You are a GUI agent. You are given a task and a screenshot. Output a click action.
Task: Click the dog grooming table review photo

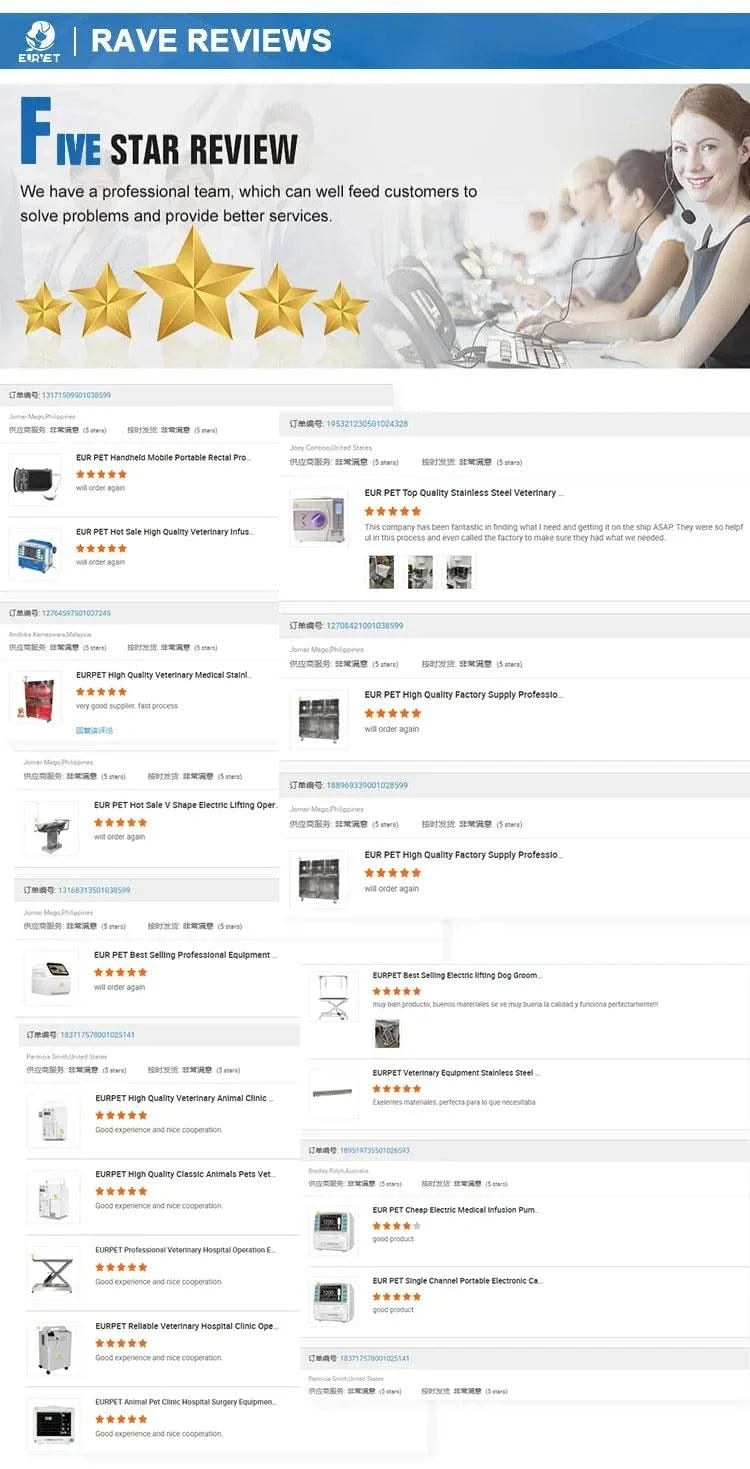tap(386, 1033)
